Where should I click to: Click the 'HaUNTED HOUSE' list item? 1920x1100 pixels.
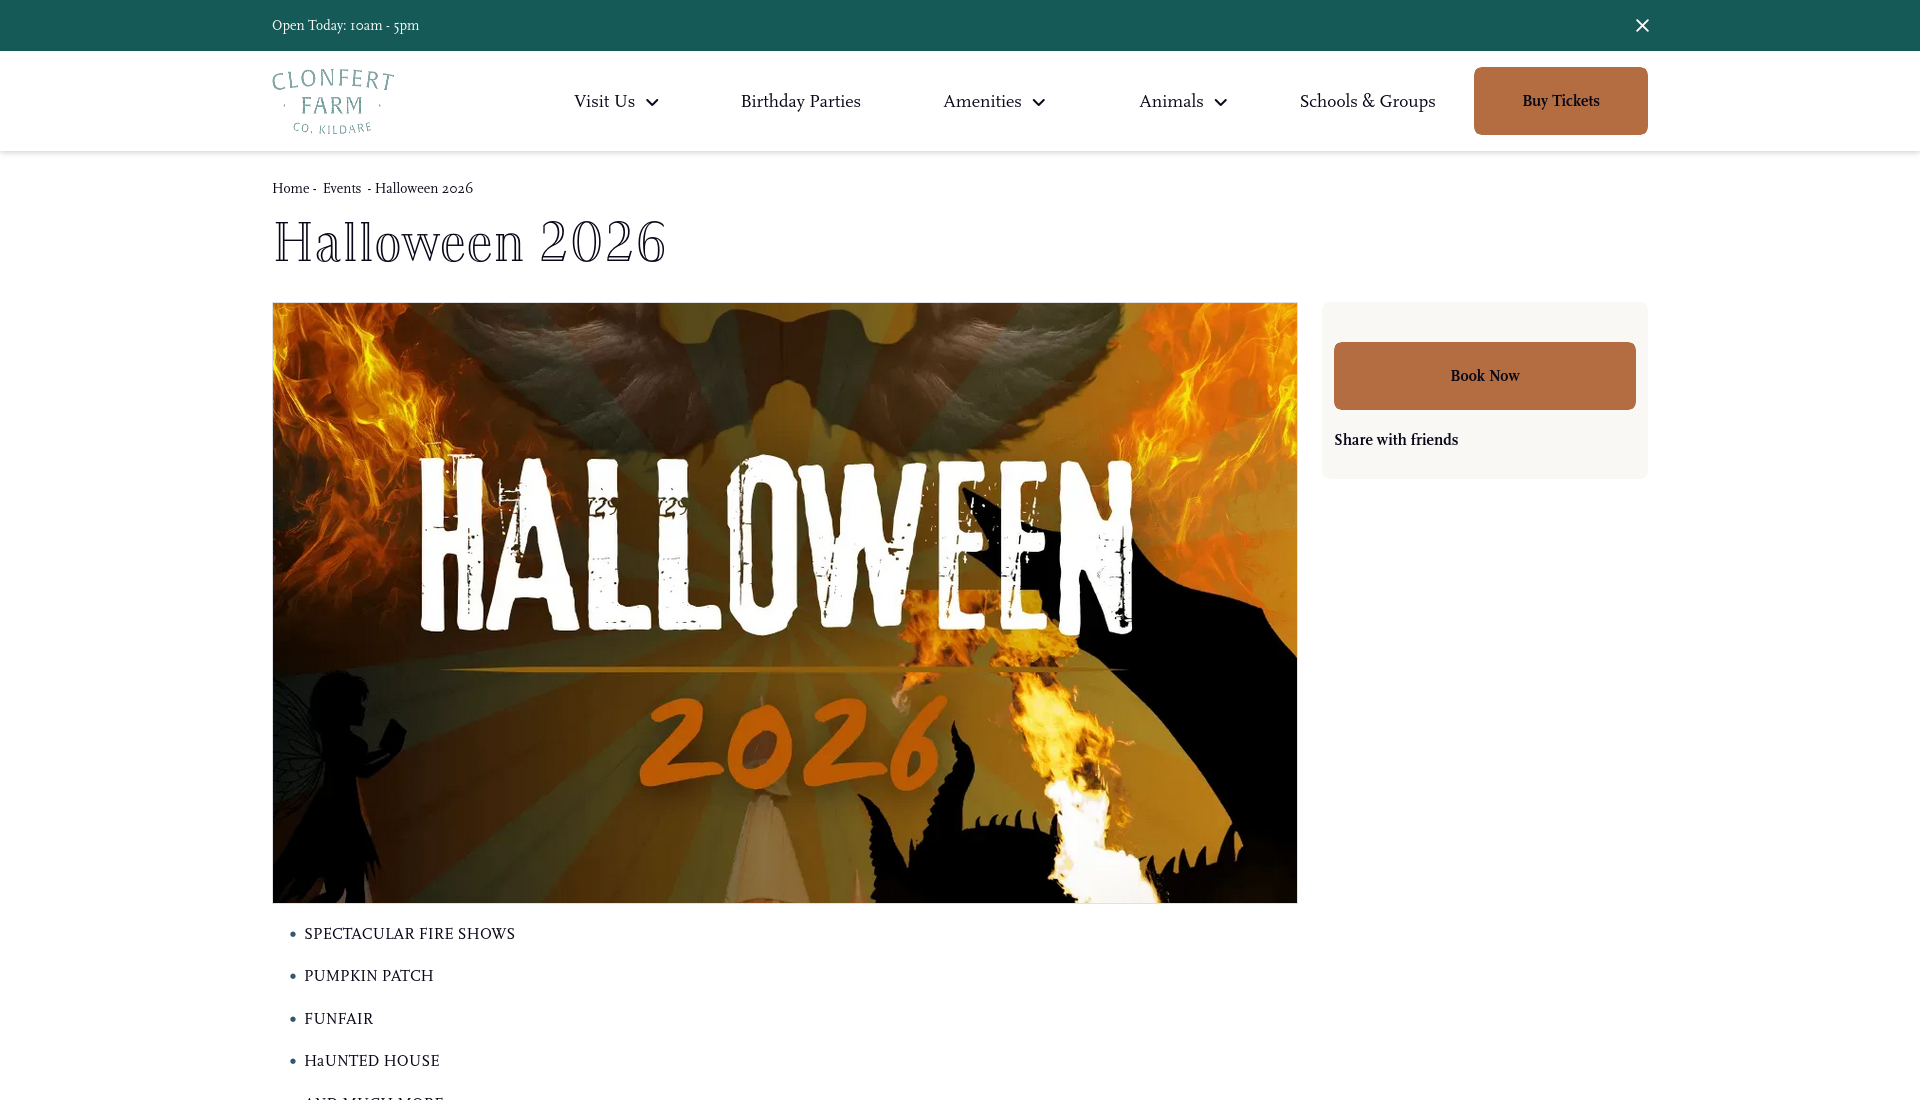(371, 1061)
